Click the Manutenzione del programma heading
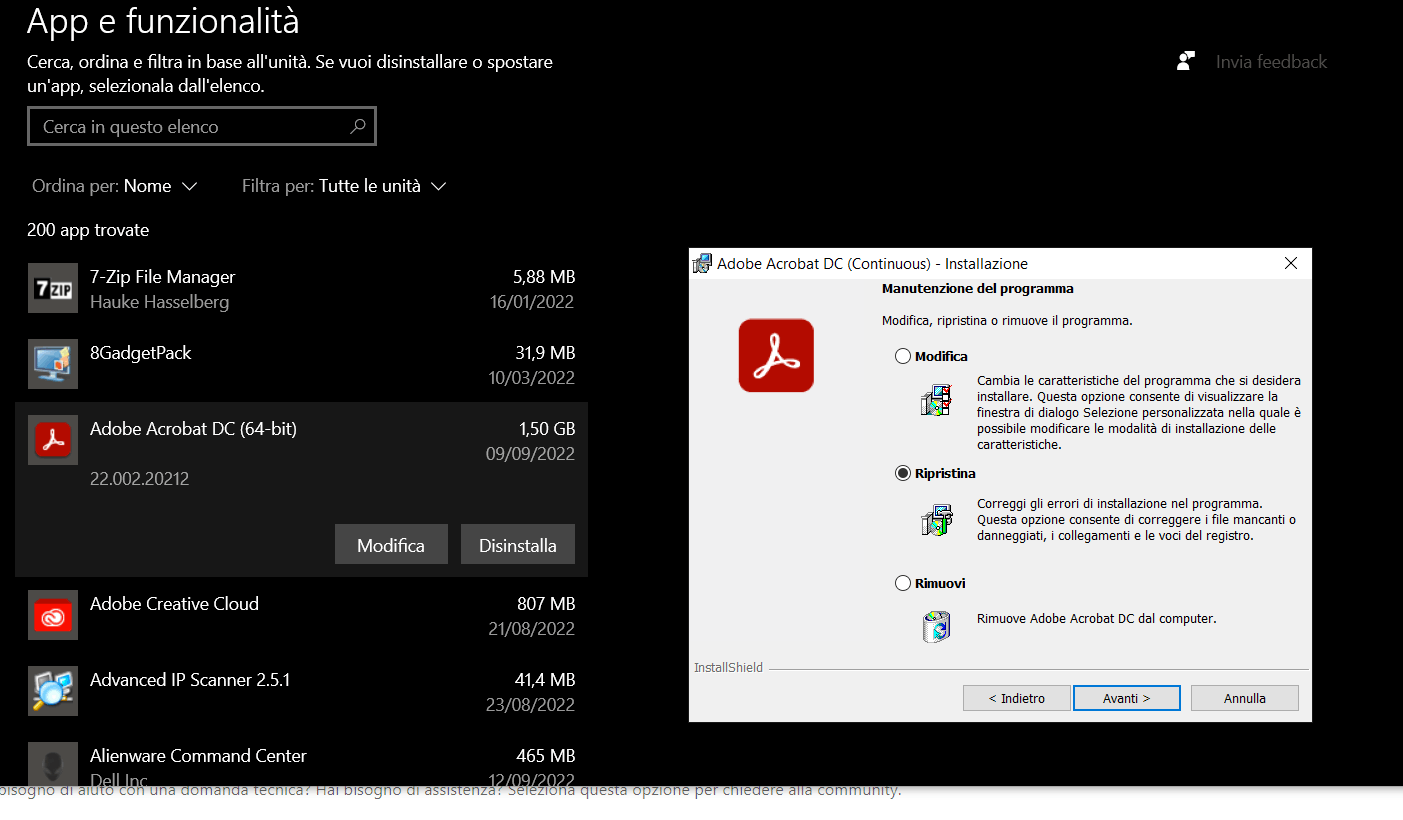This screenshot has height=820, width=1403. pos(978,289)
